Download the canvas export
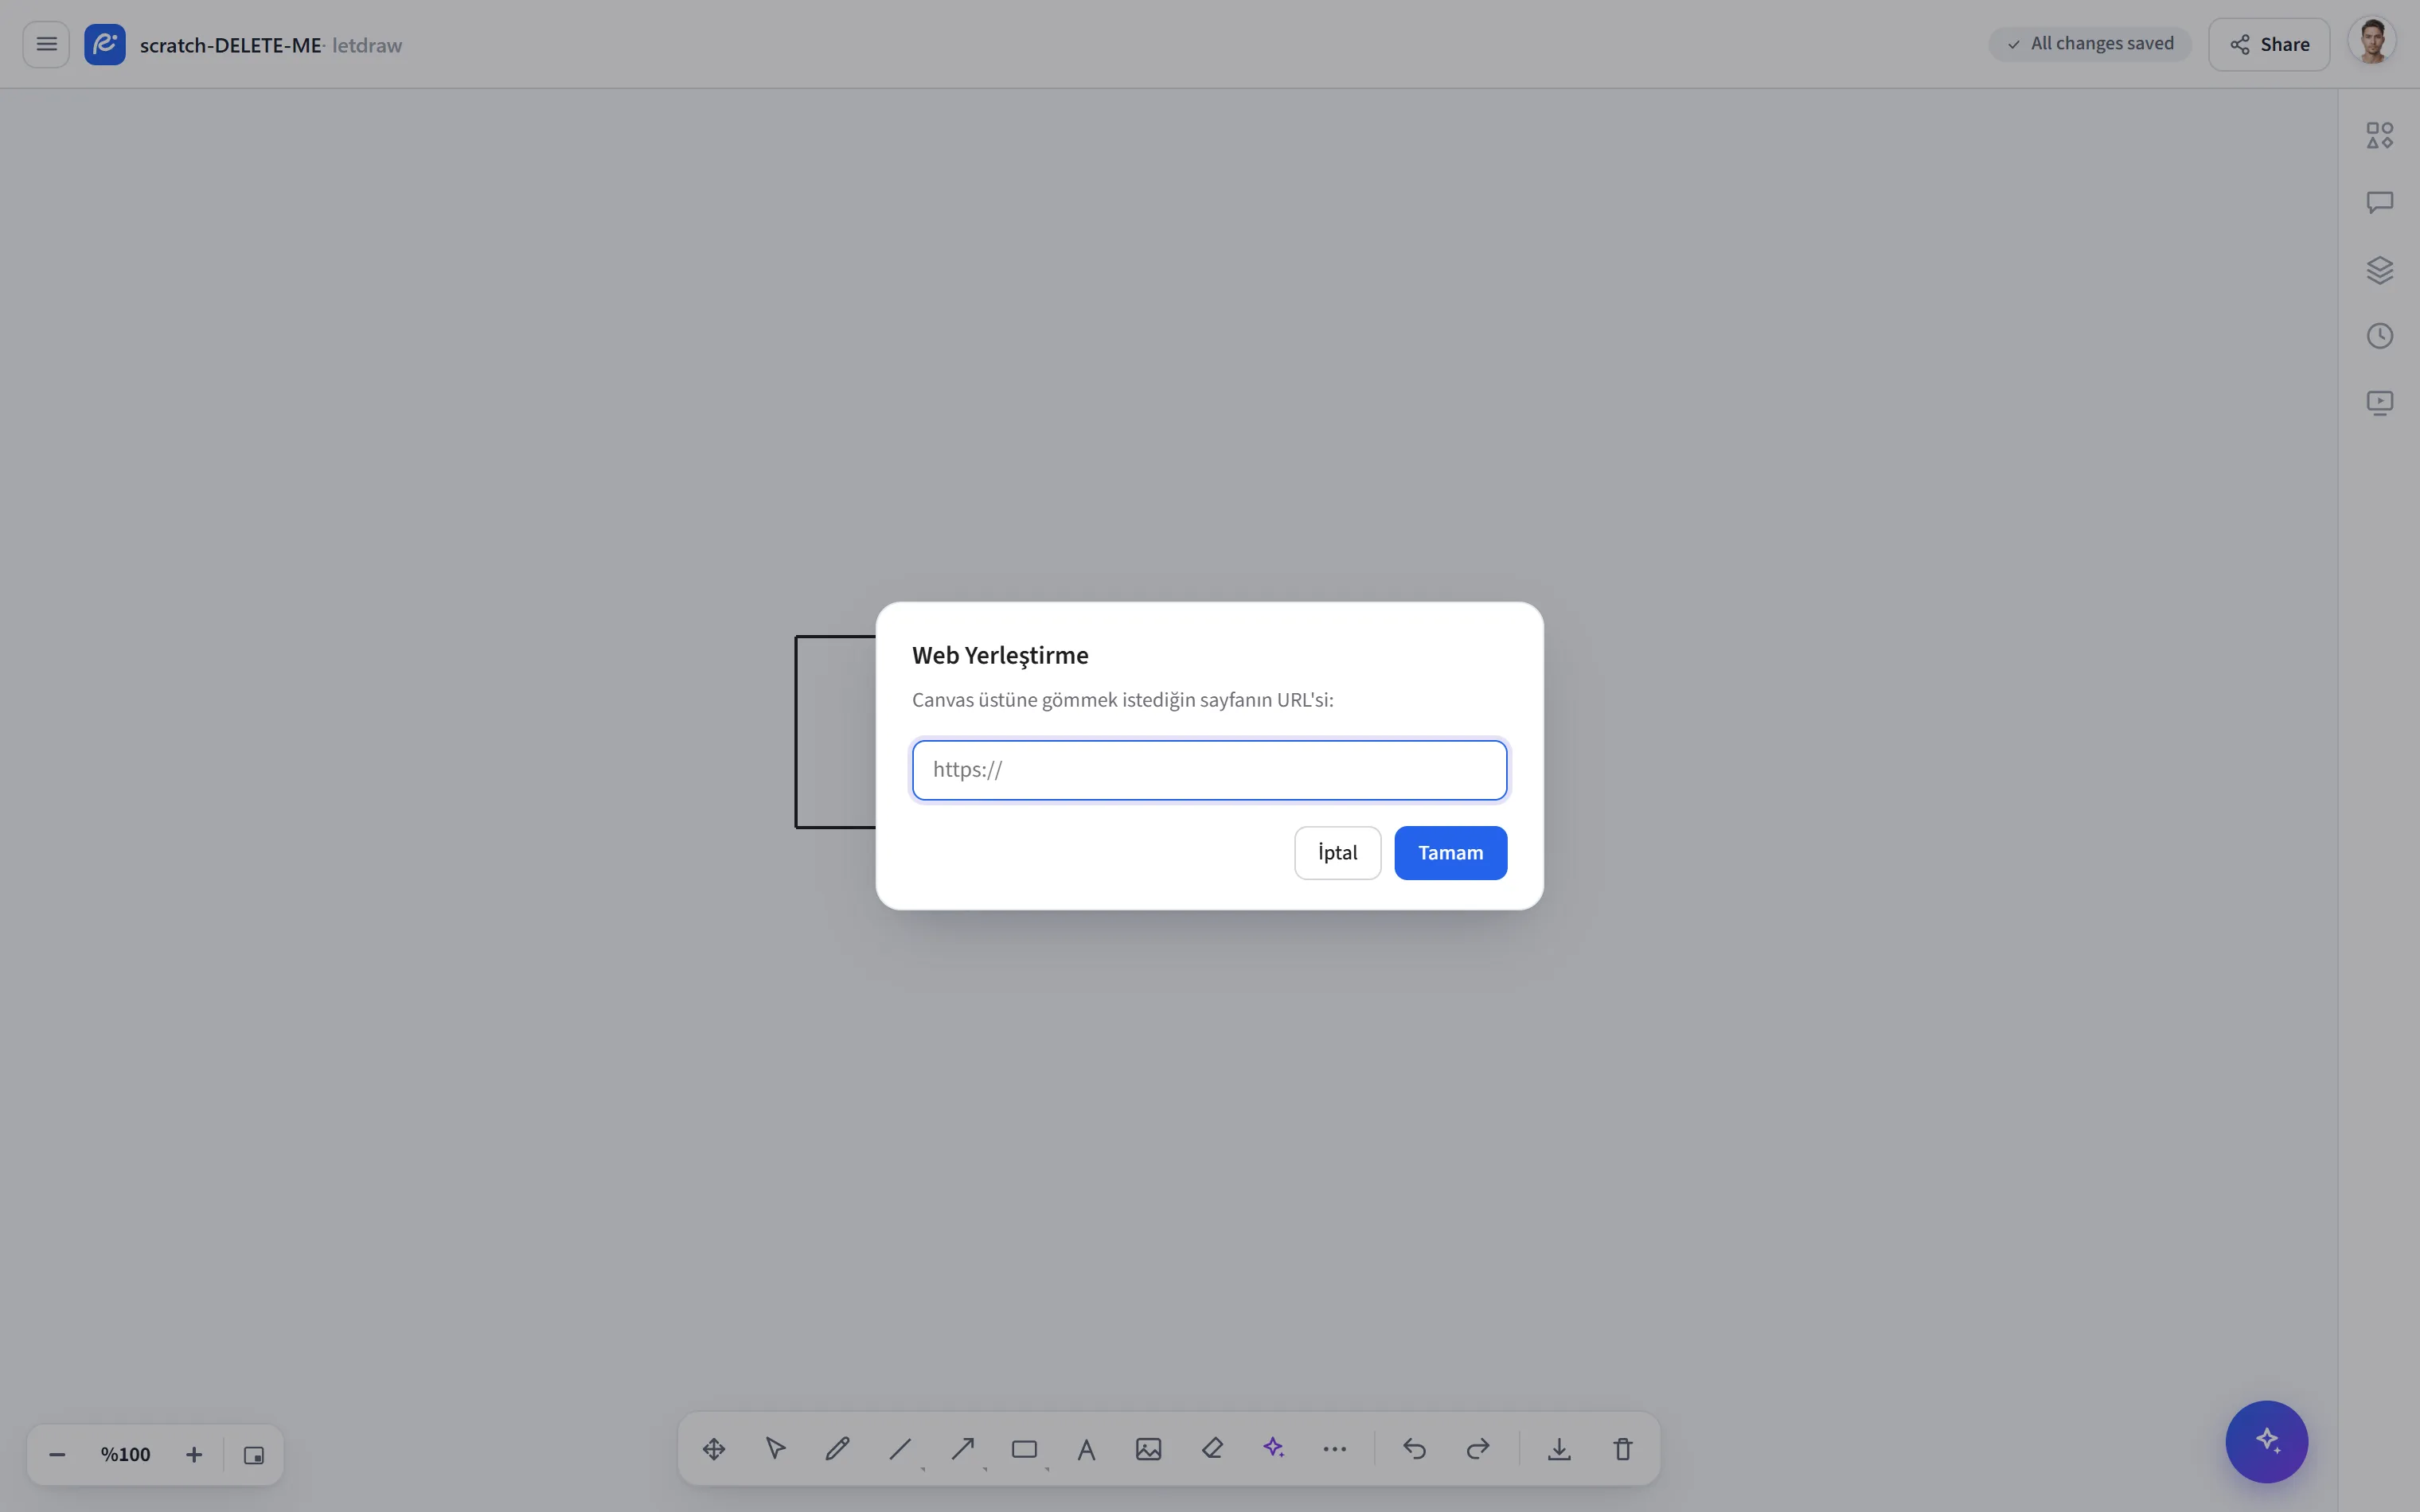The height and width of the screenshot is (1512, 2420). click(1559, 1449)
